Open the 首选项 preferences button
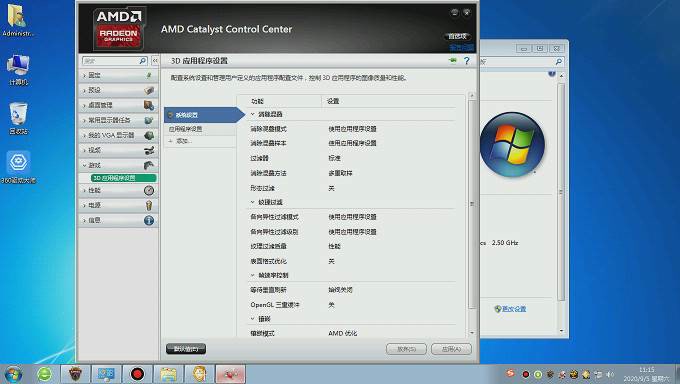The height and width of the screenshot is (384, 680). tap(458, 36)
